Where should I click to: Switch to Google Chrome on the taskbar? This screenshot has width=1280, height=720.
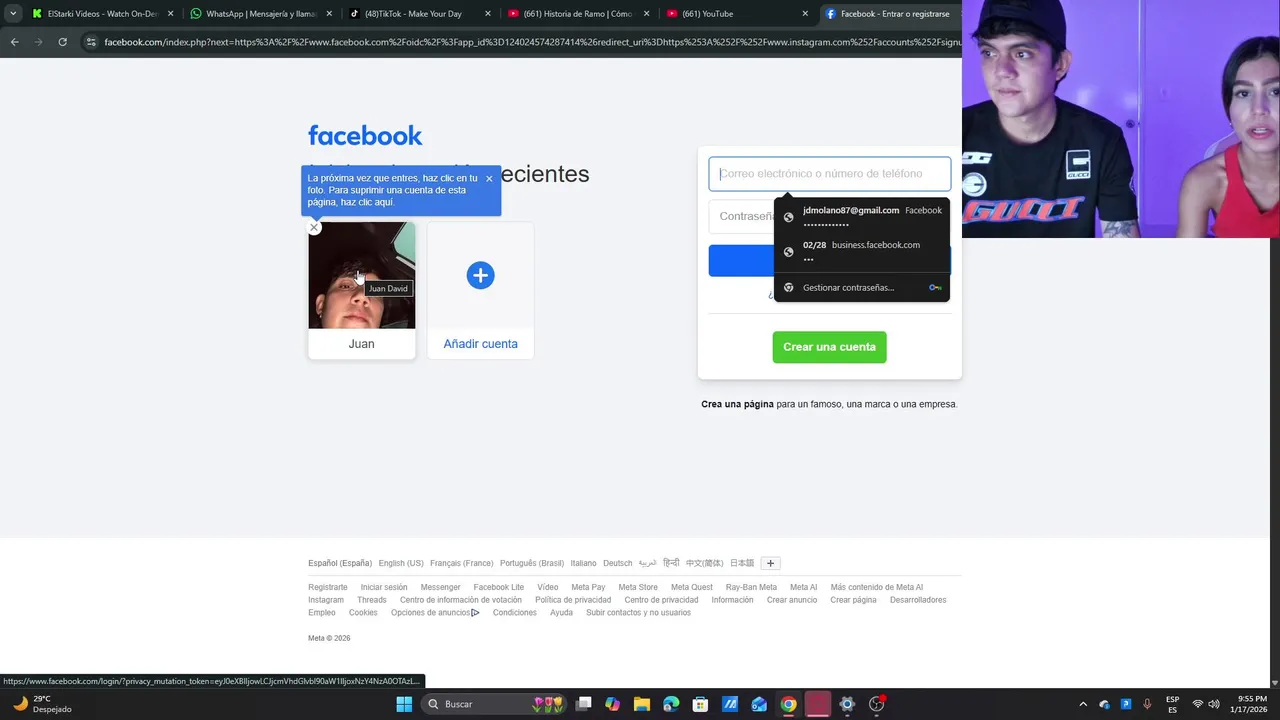coord(788,704)
